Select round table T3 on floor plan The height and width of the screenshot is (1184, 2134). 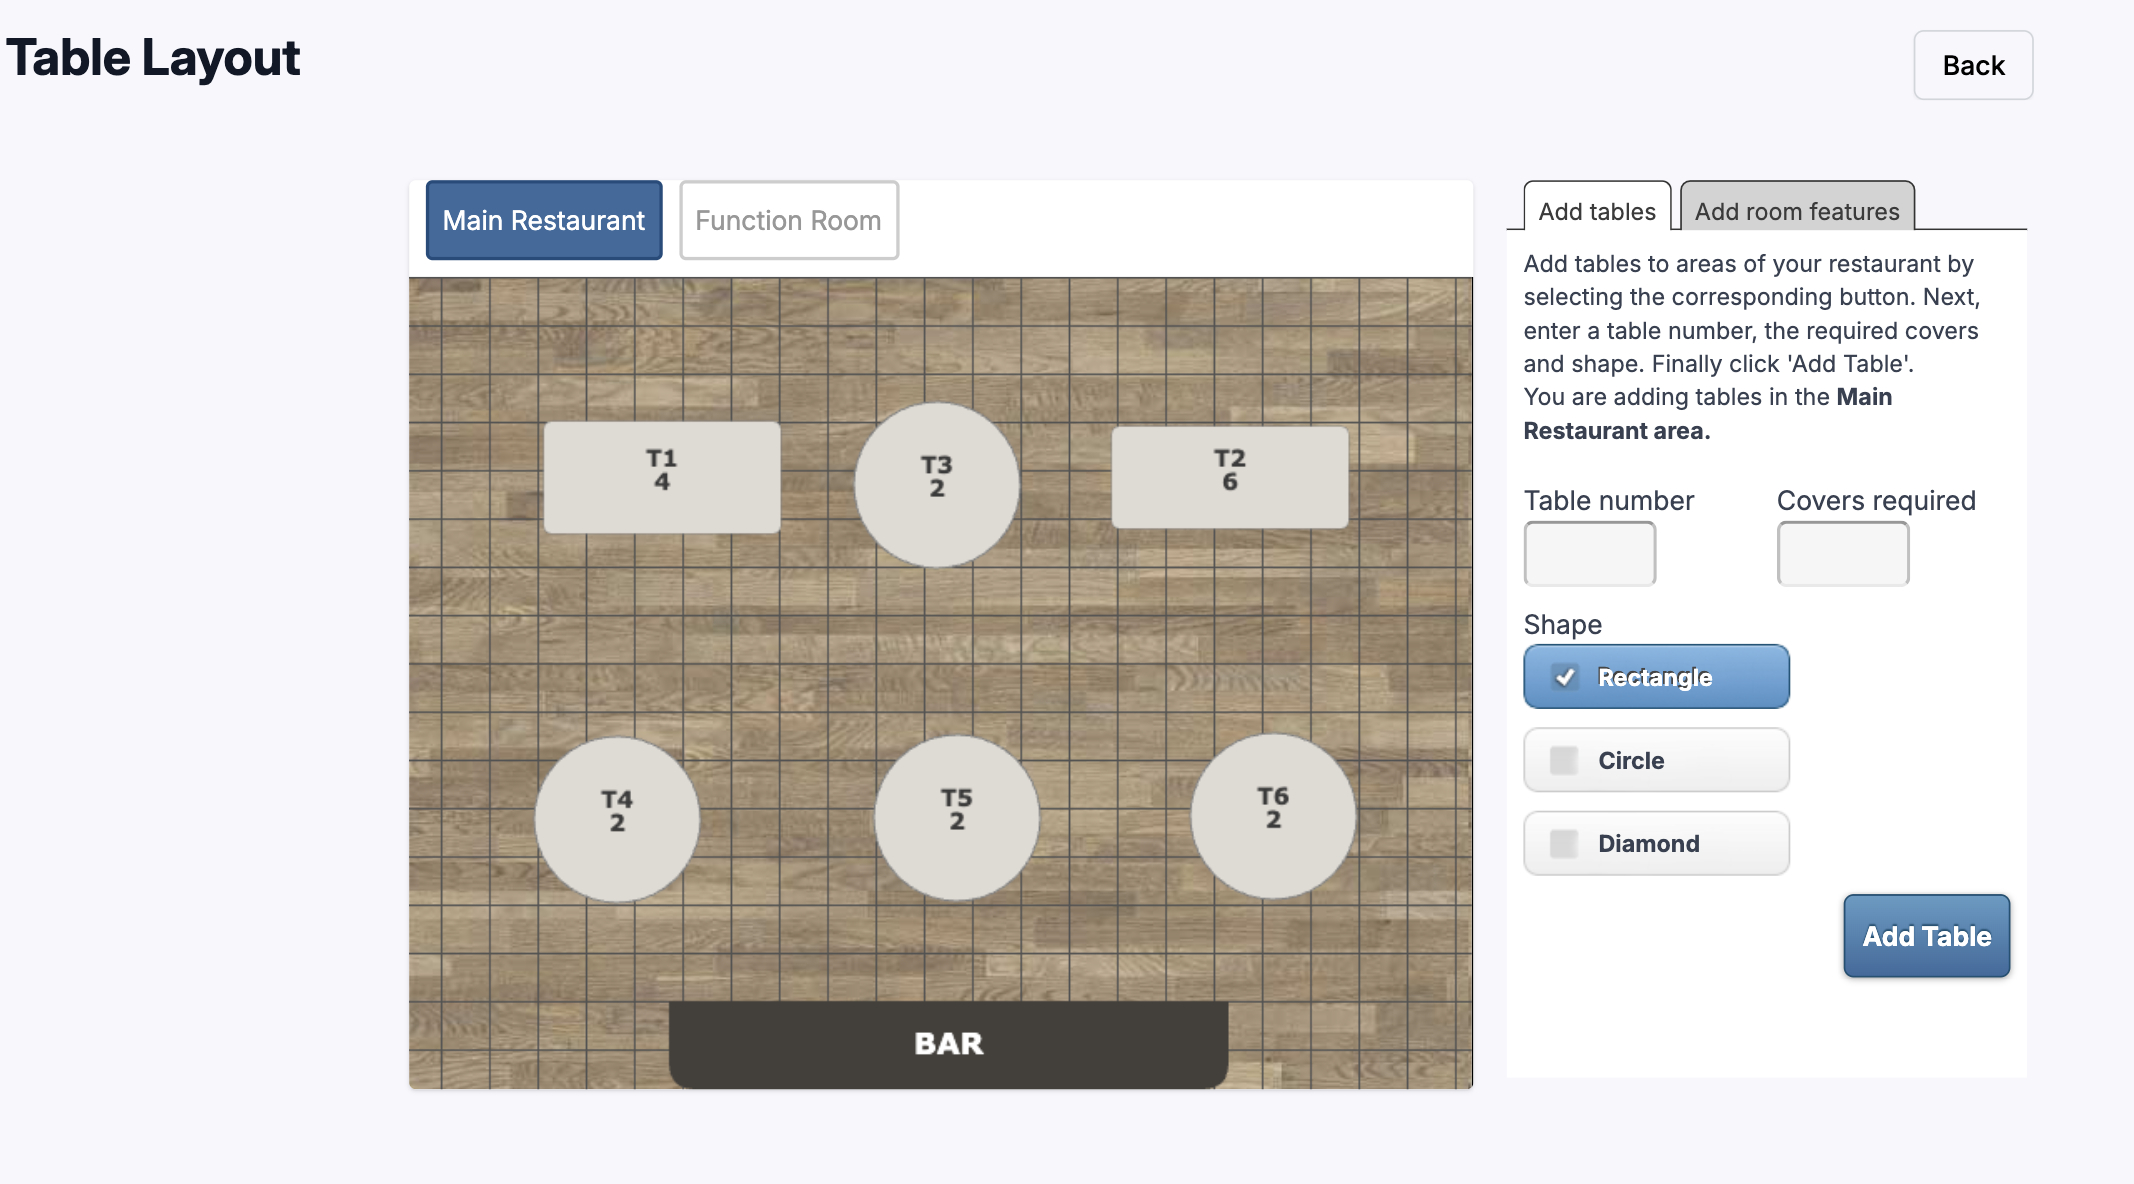tap(937, 485)
